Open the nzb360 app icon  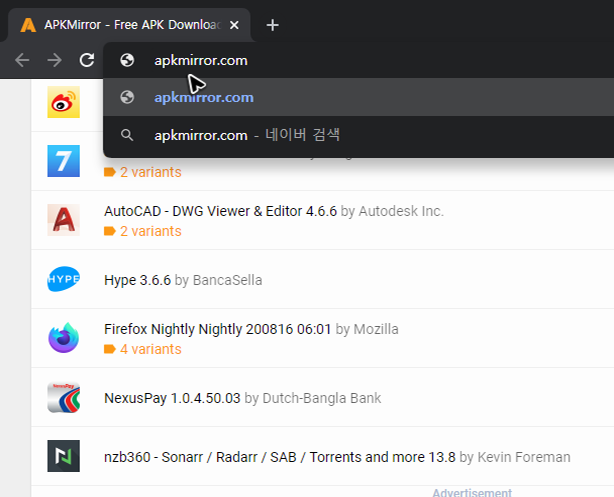click(x=63, y=456)
